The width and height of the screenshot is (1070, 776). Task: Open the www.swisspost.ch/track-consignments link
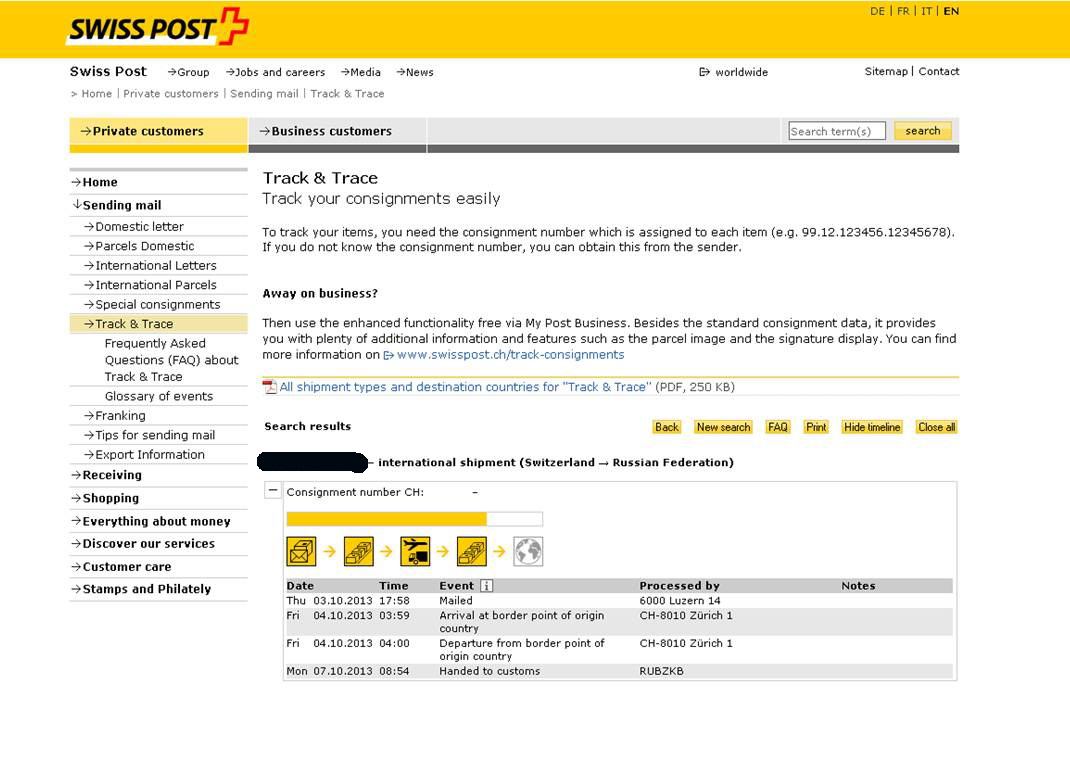pos(510,355)
